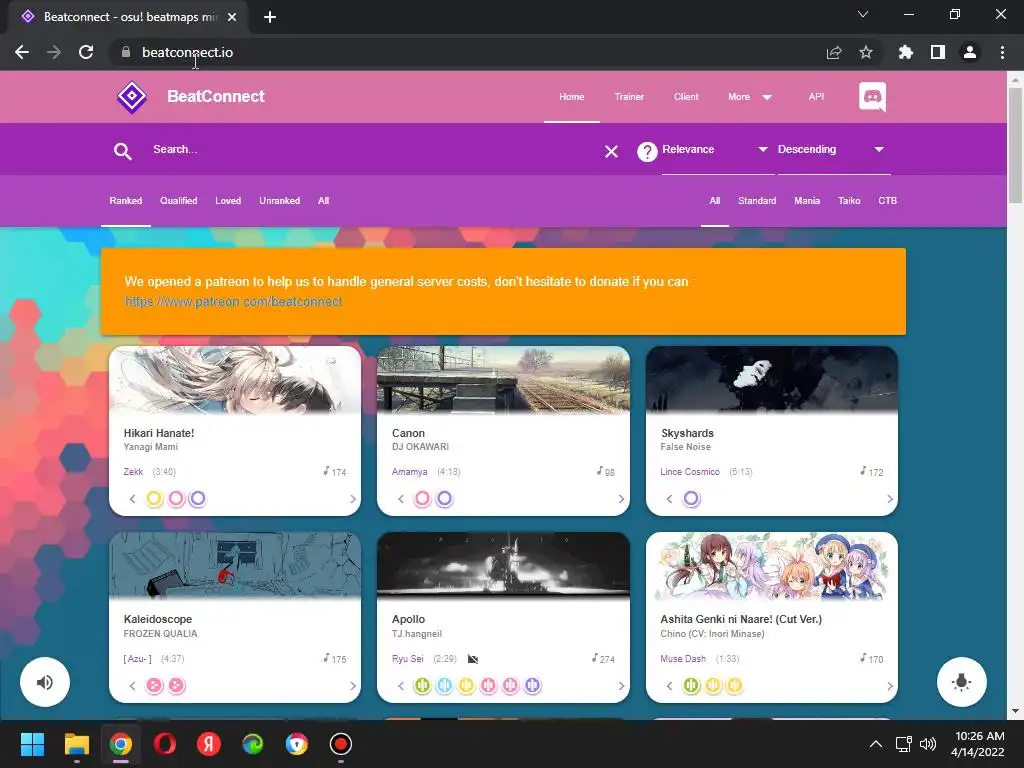Select purple difficulty circle on Skyshards card
The image size is (1024, 768).
point(692,499)
